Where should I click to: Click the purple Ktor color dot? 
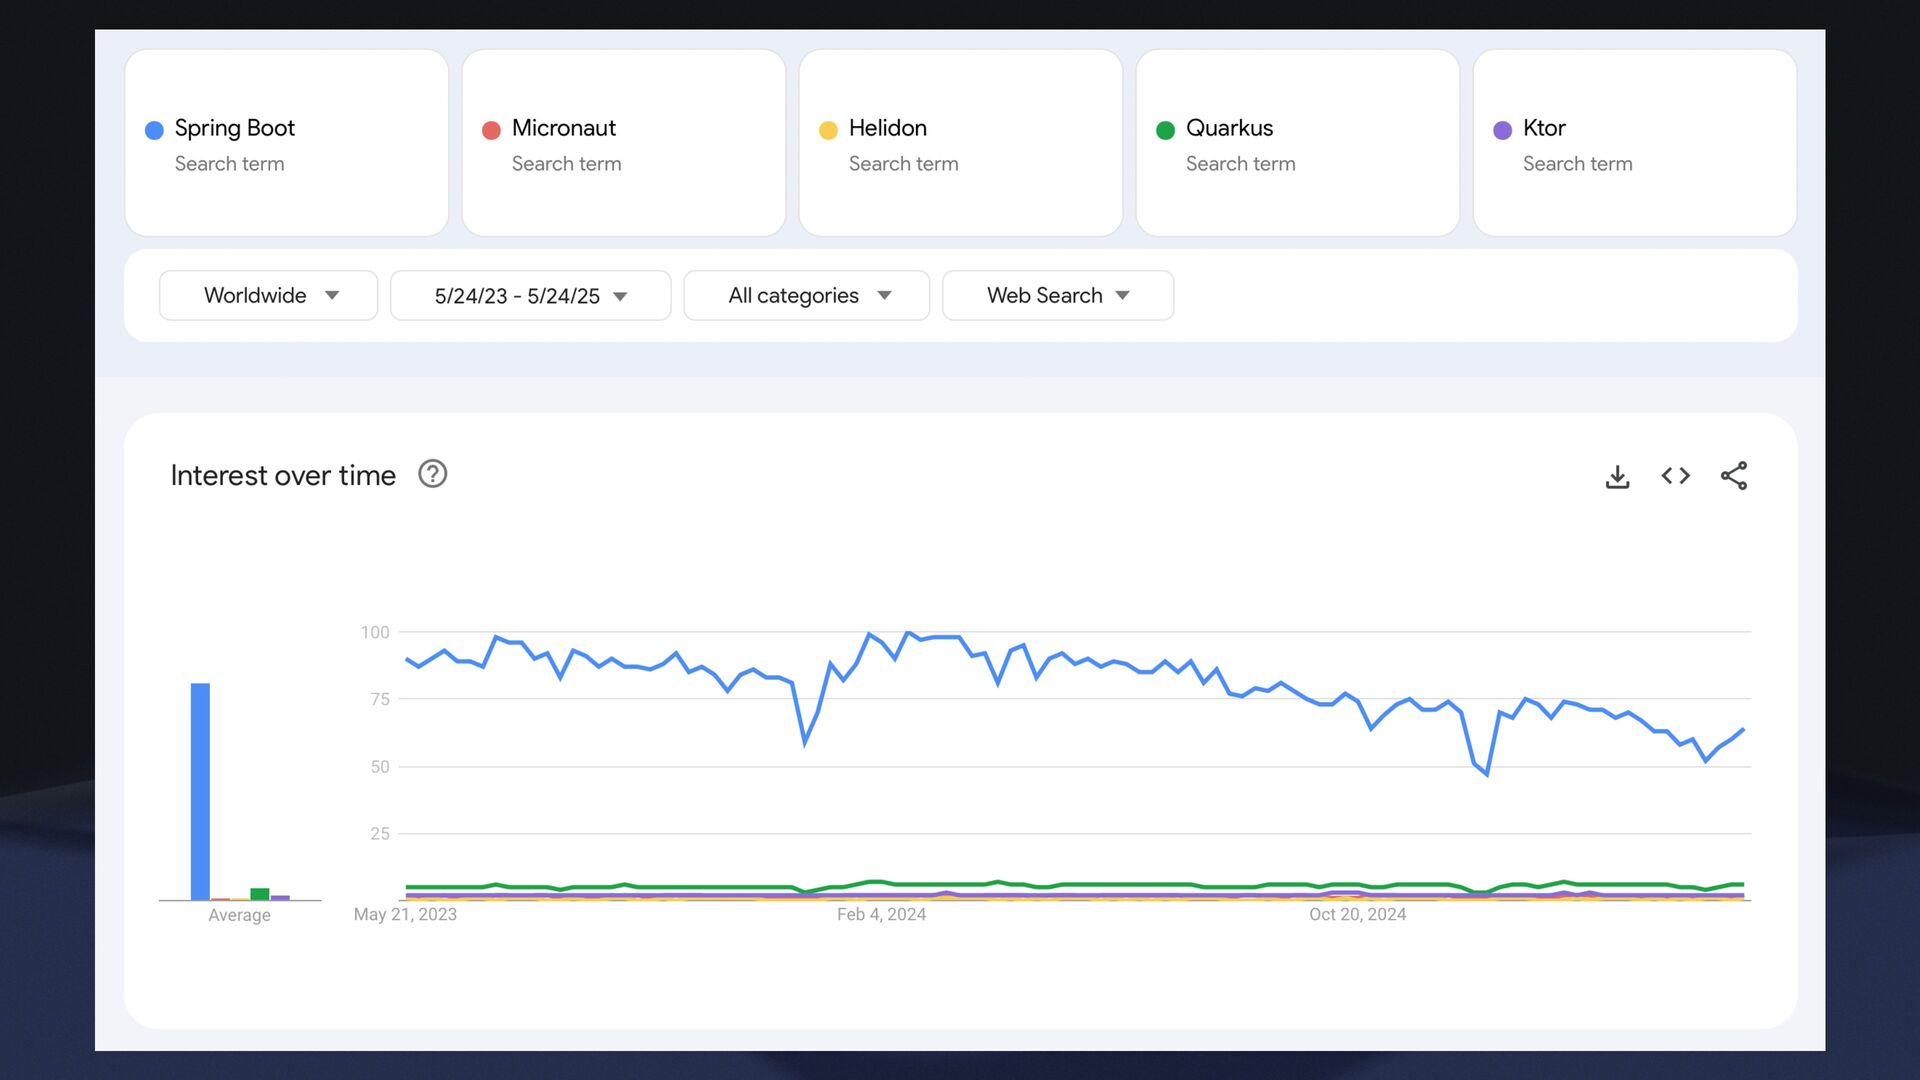coord(1502,130)
